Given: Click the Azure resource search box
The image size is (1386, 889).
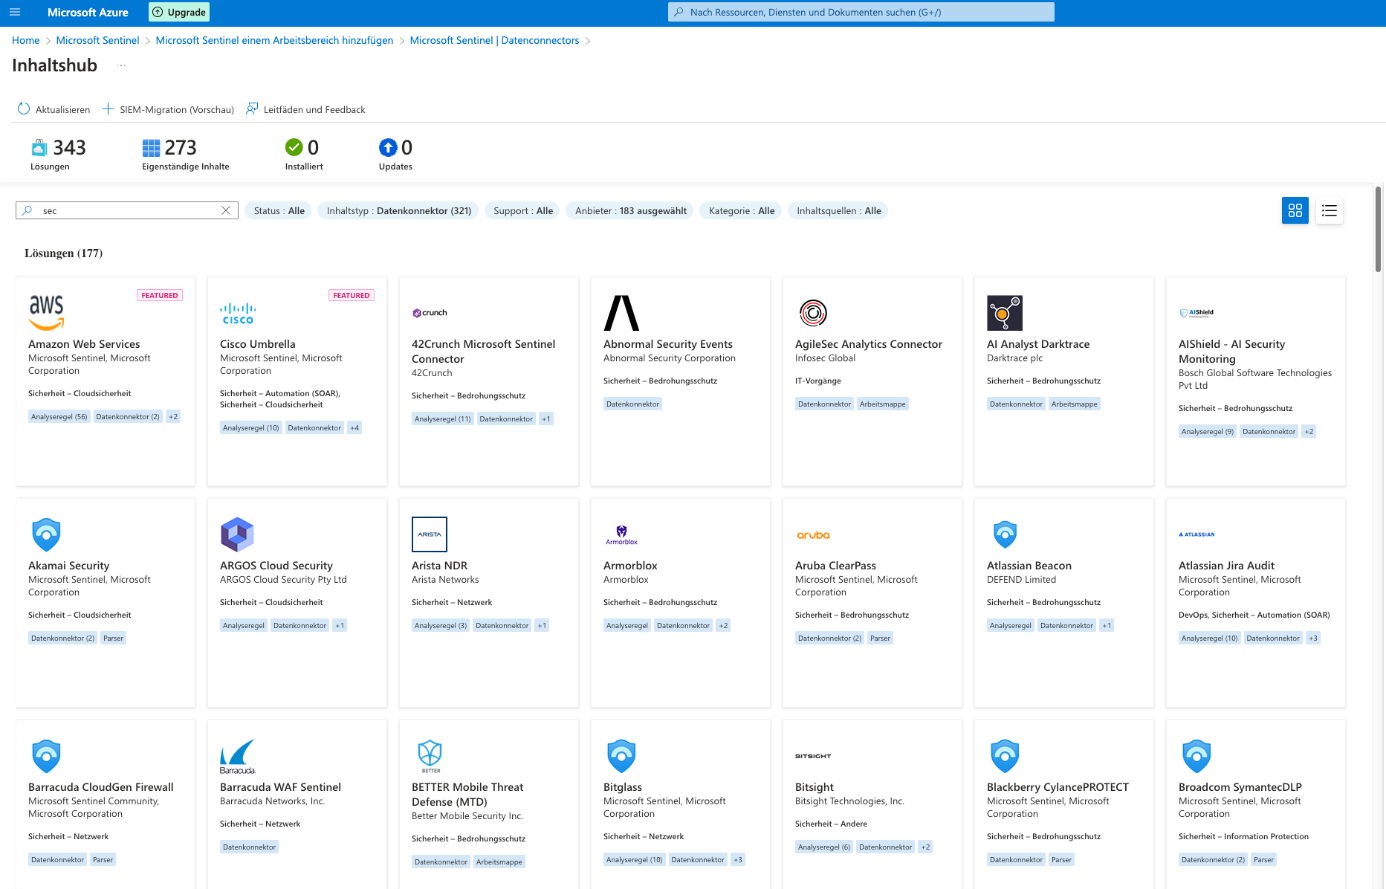Looking at the screenshot, I should [860, 12].
